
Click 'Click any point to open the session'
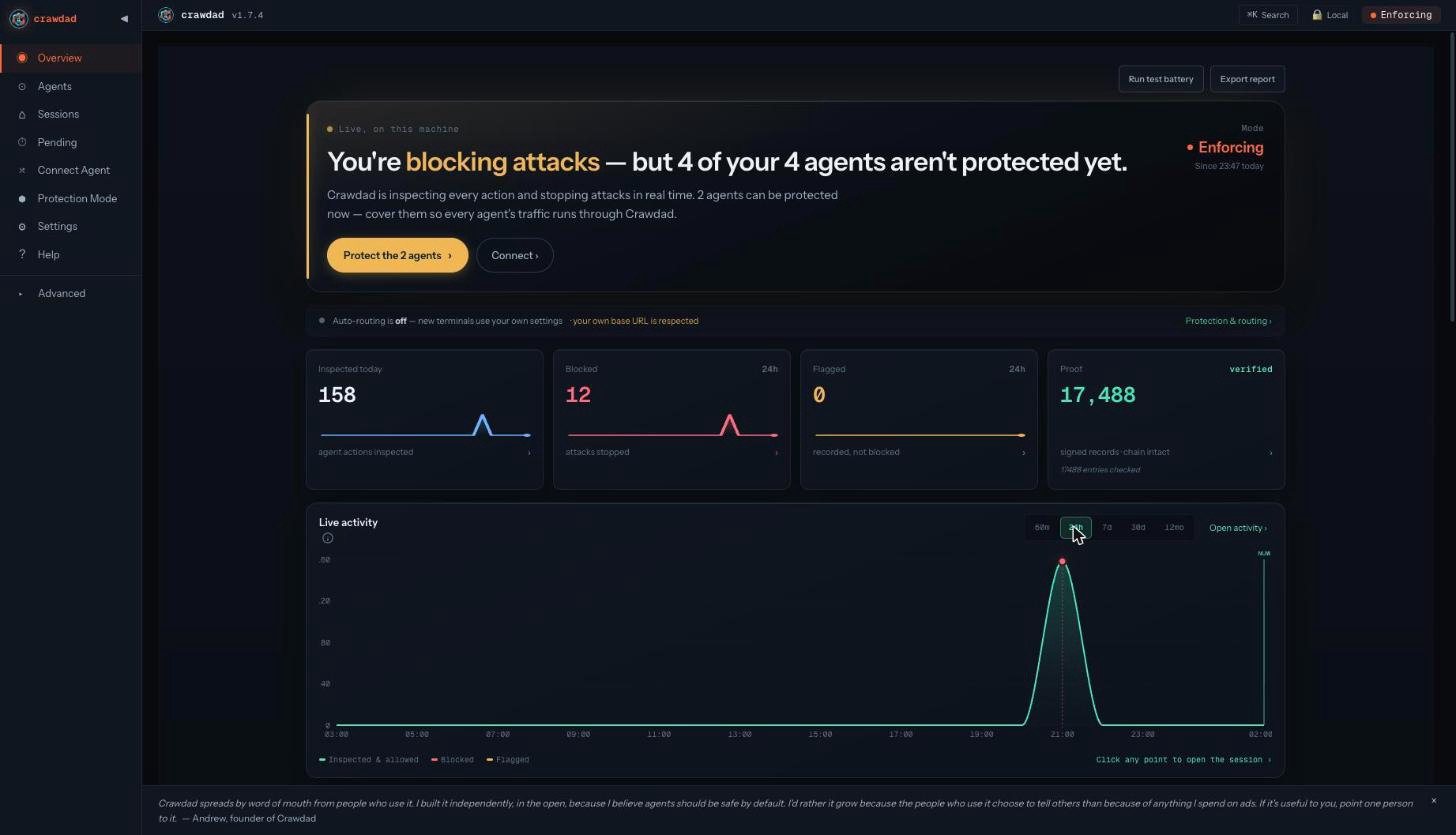[x=1183, y=760]
